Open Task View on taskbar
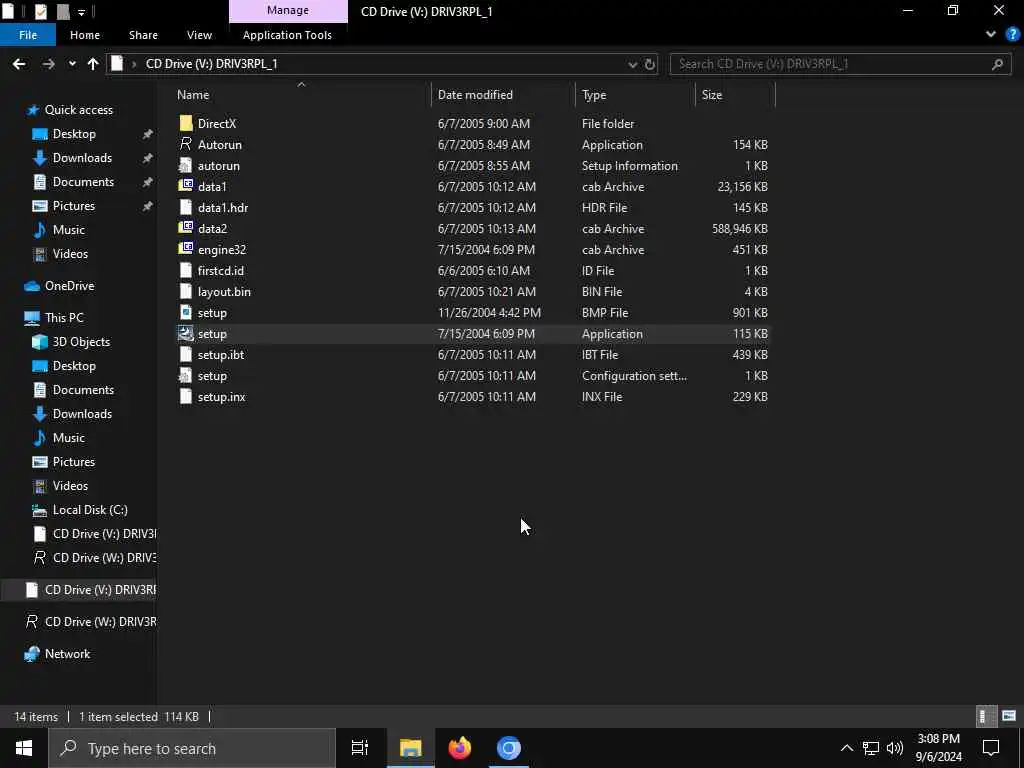The width and height of the screenshot is (1024, 768). (360, 748)
